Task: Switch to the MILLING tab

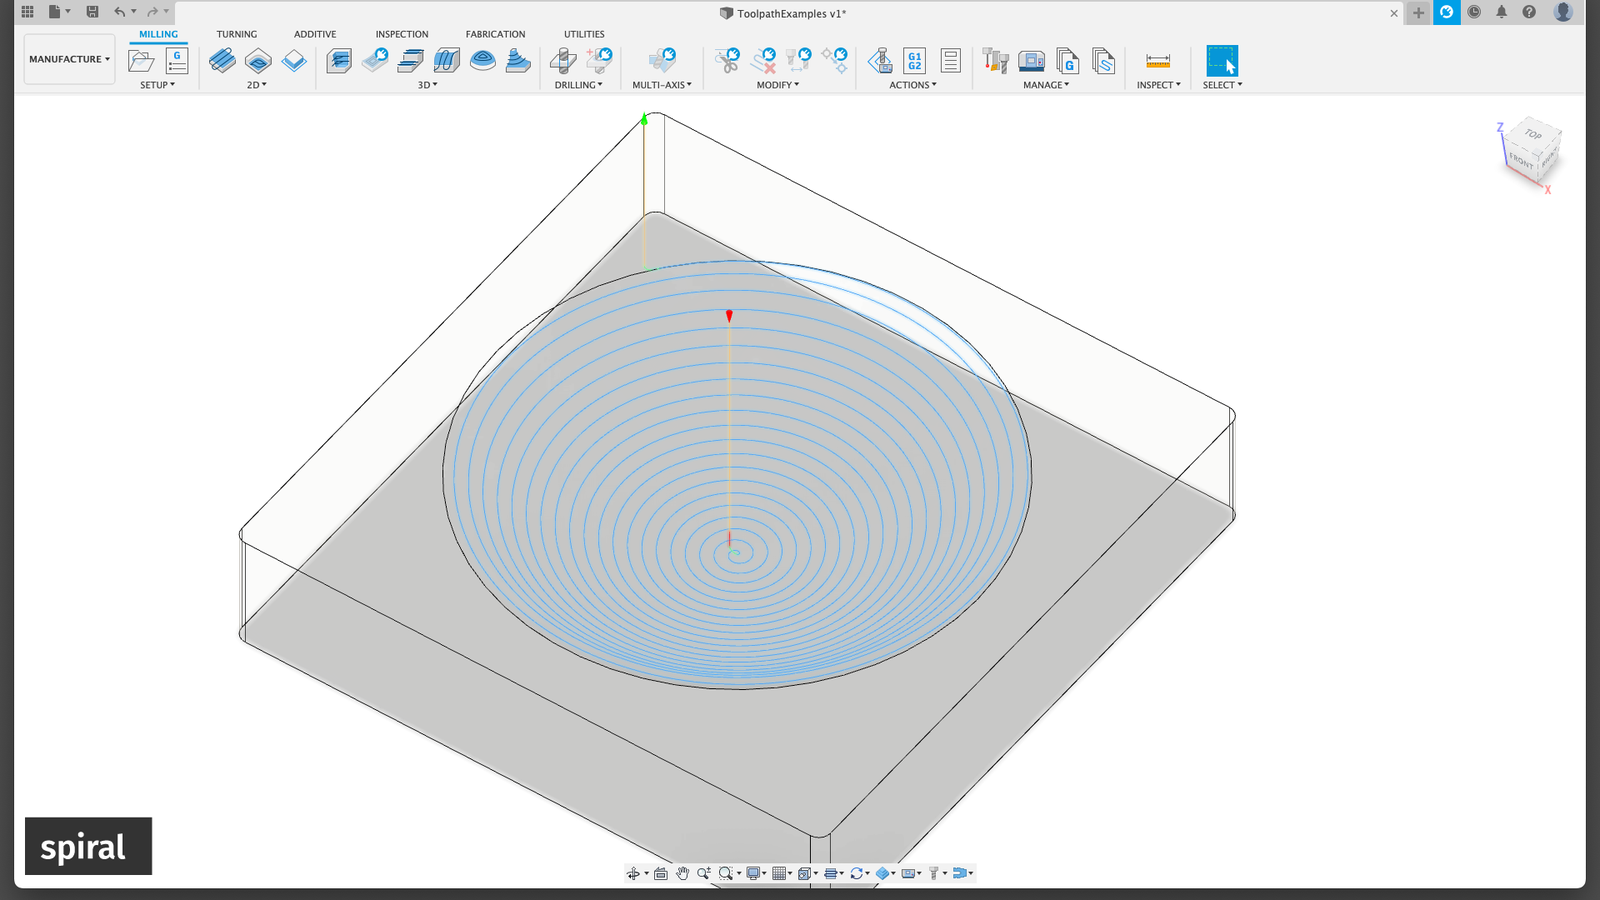Action: [158, 34]
